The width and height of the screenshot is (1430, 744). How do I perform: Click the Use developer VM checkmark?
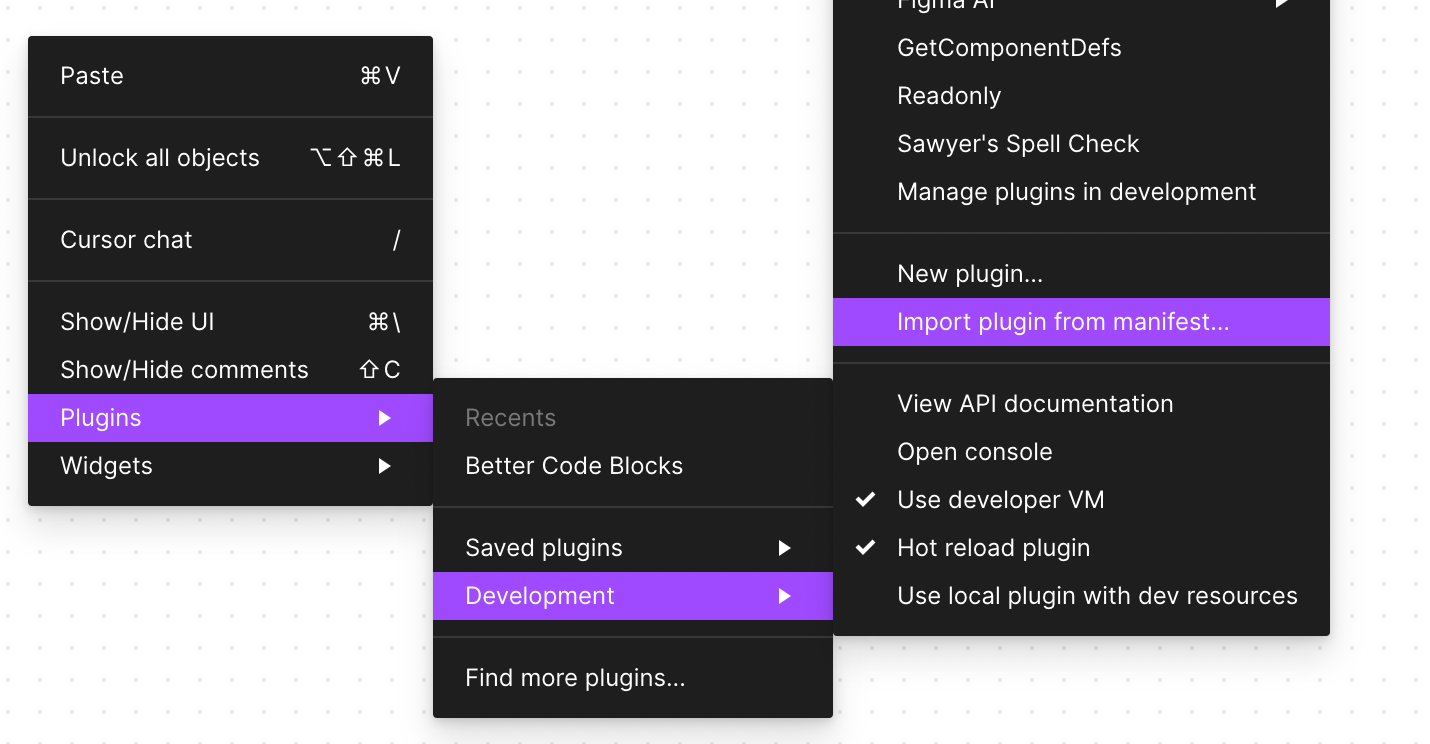[x=866, y=500]
